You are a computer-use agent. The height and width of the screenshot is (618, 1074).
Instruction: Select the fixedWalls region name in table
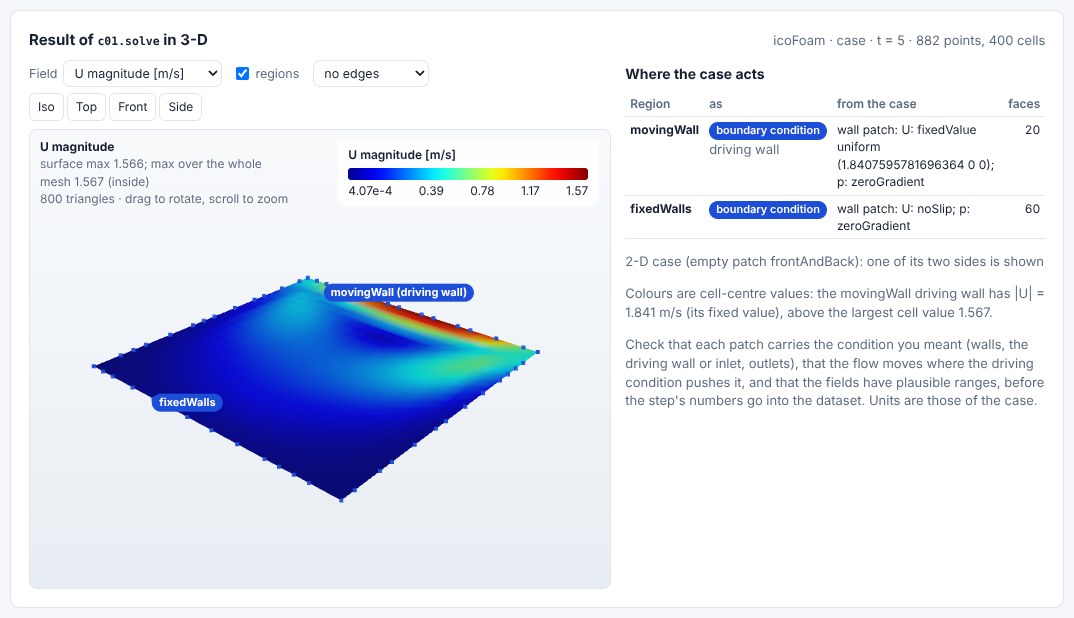pos(660,209)
